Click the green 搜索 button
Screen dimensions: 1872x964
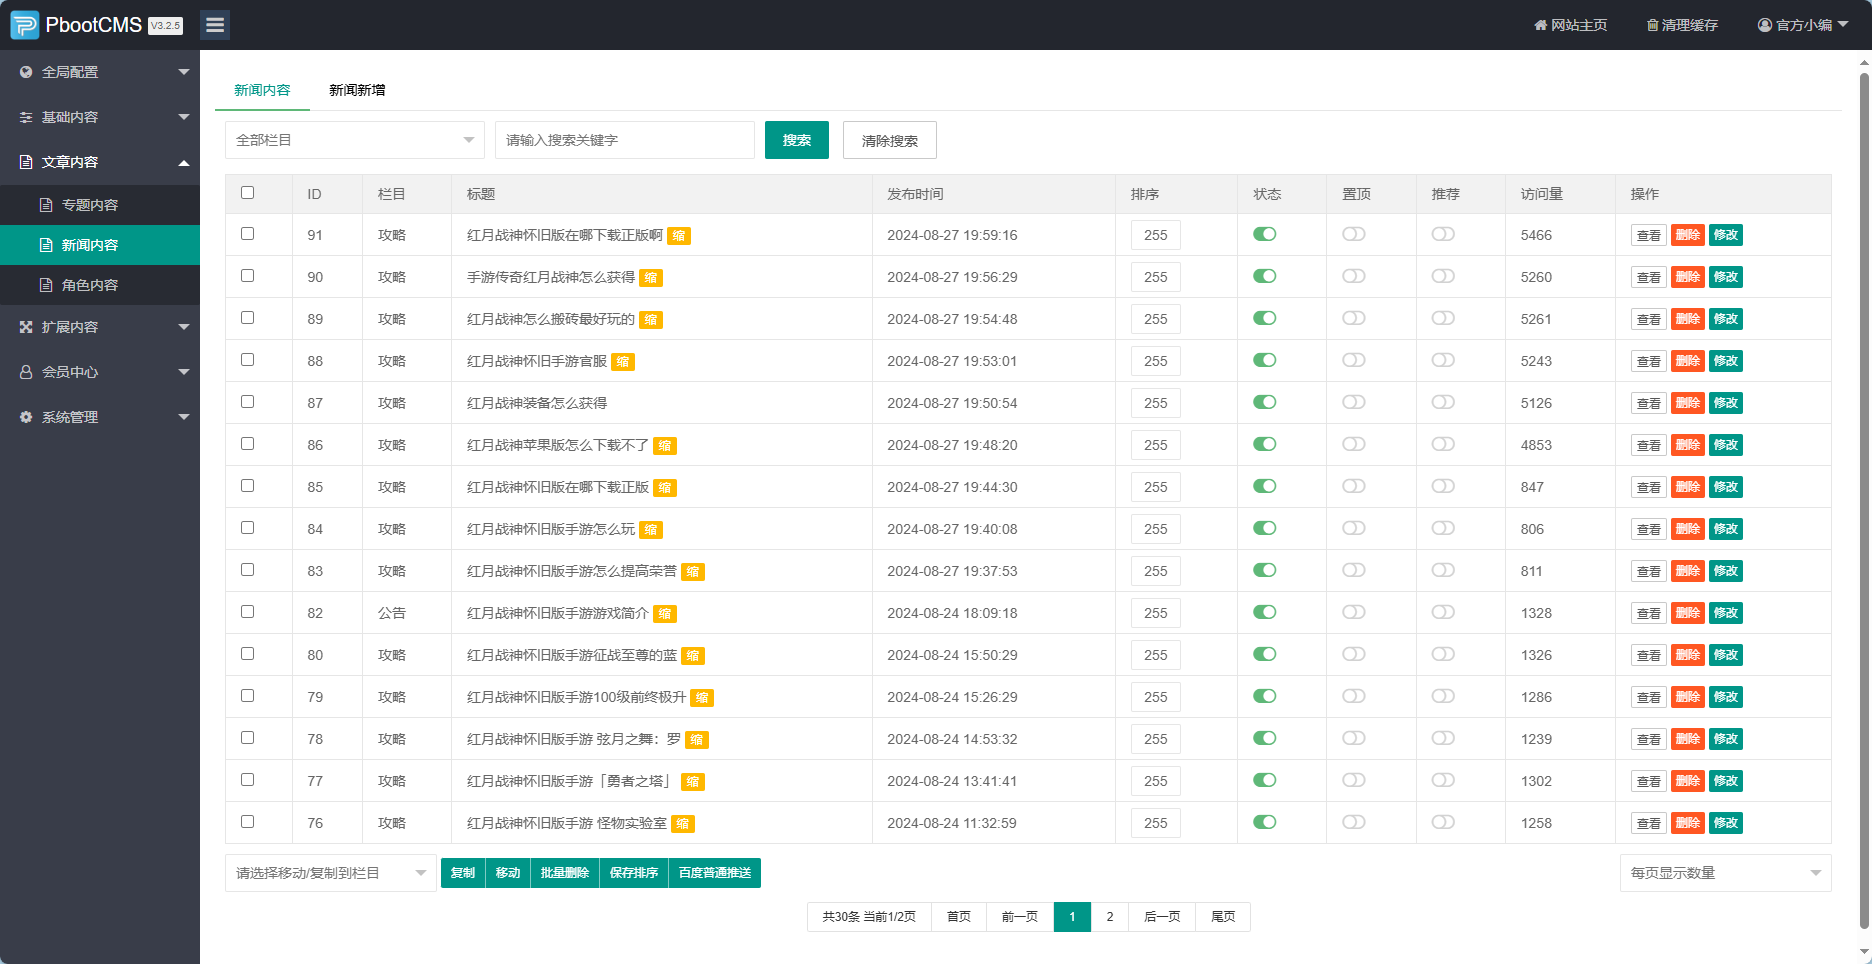pyautogui.click(x=797, y=140)
